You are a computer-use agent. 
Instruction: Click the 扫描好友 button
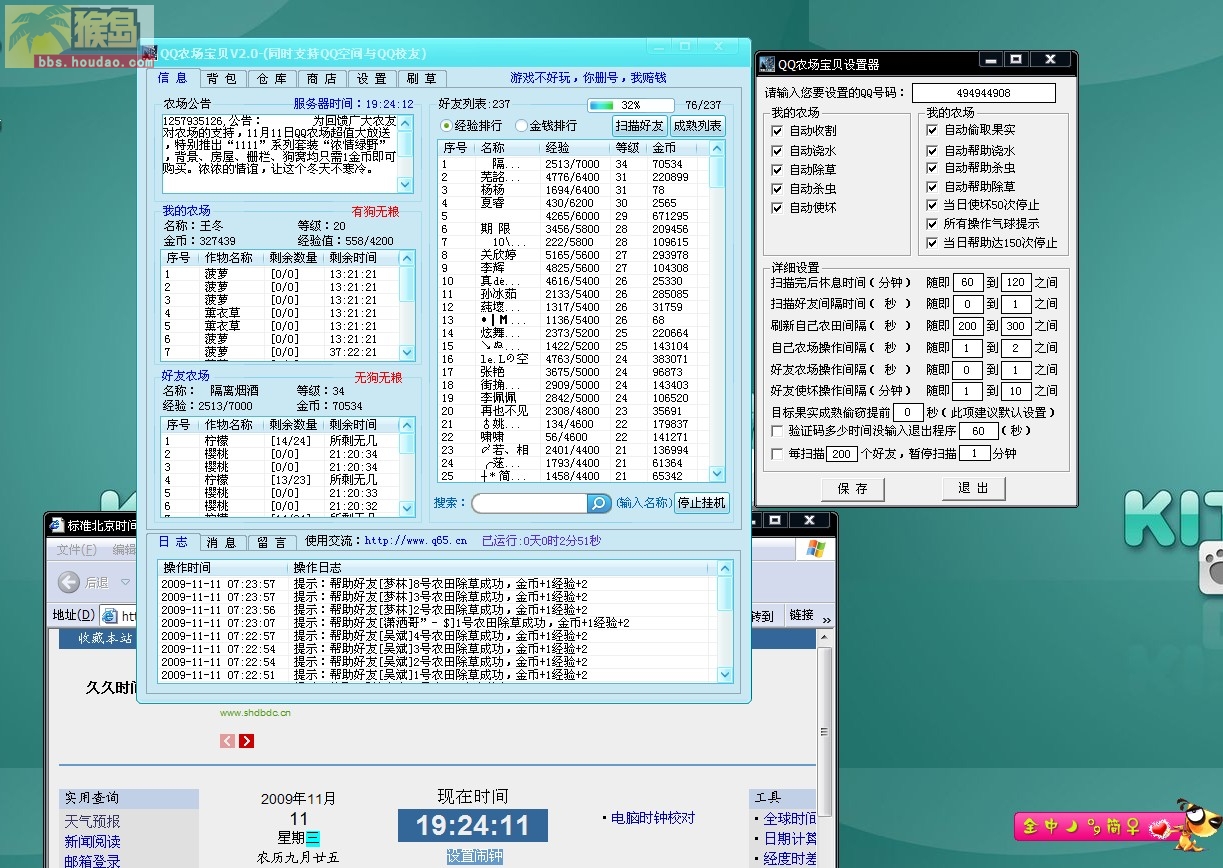(x=639, y=126)
